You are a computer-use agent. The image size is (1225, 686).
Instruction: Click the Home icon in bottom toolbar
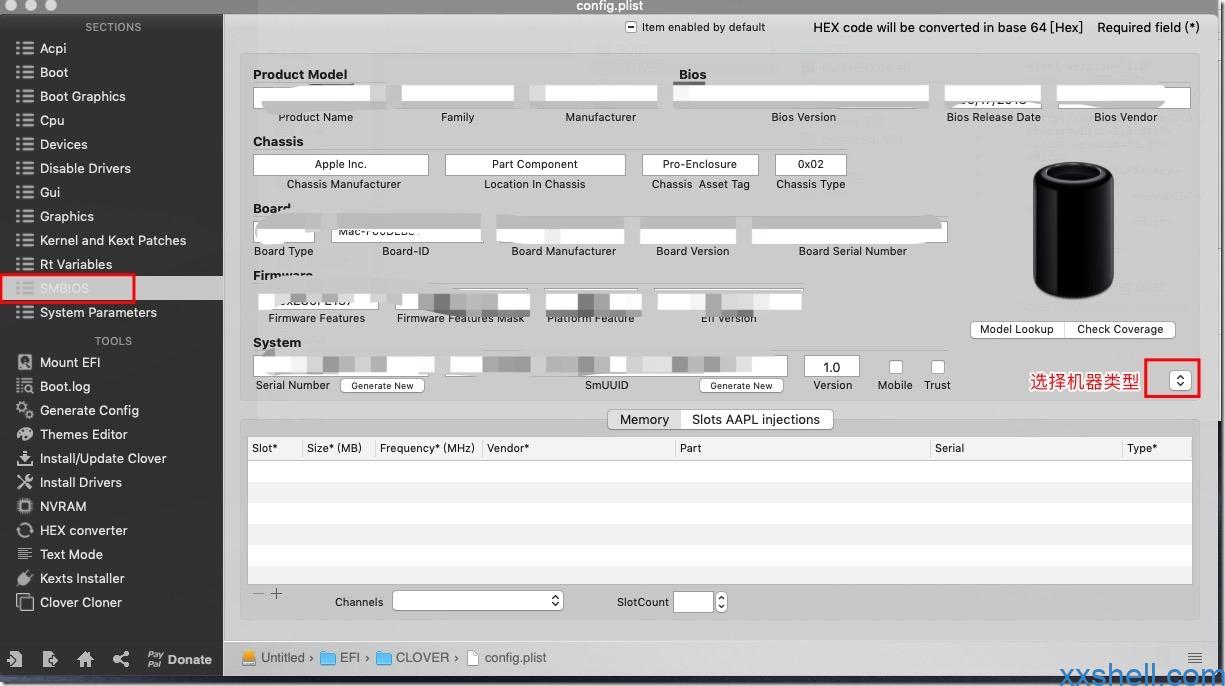85,659
